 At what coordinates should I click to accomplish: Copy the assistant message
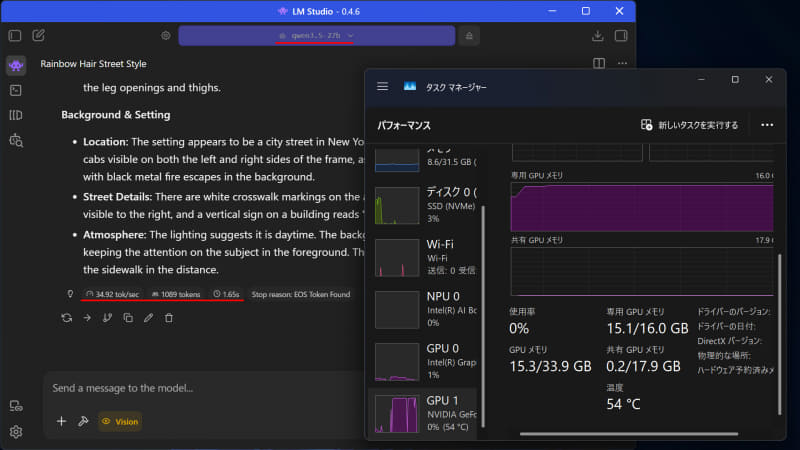128,318
